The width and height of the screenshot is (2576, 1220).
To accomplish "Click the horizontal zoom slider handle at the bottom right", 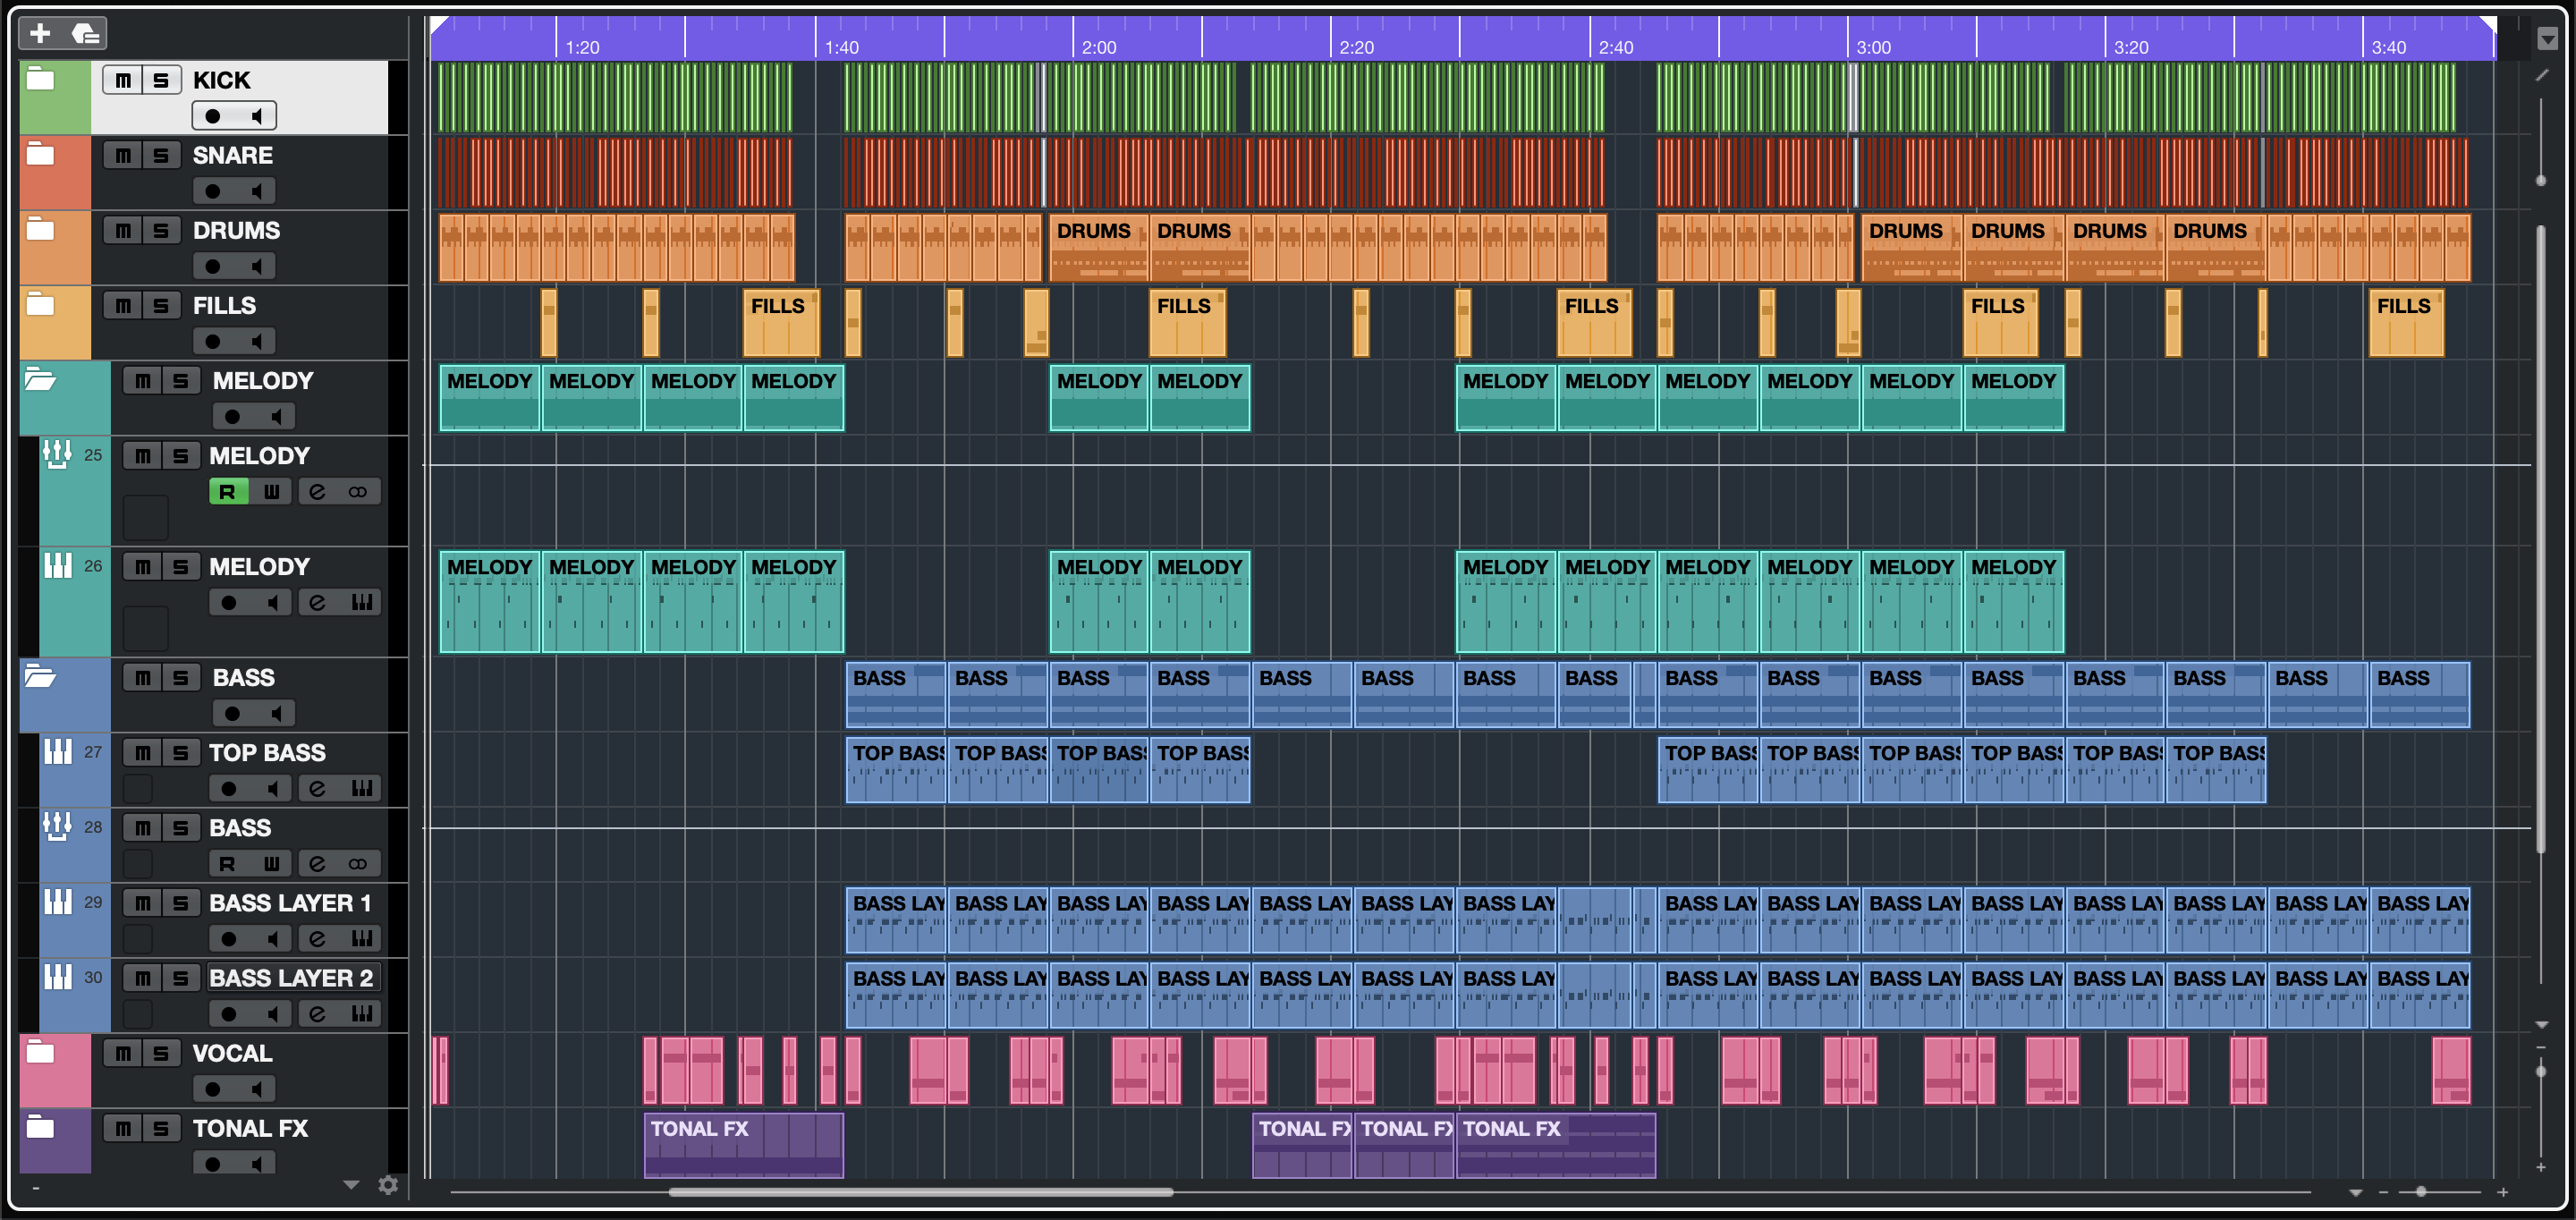I will click(2420, 1192).
